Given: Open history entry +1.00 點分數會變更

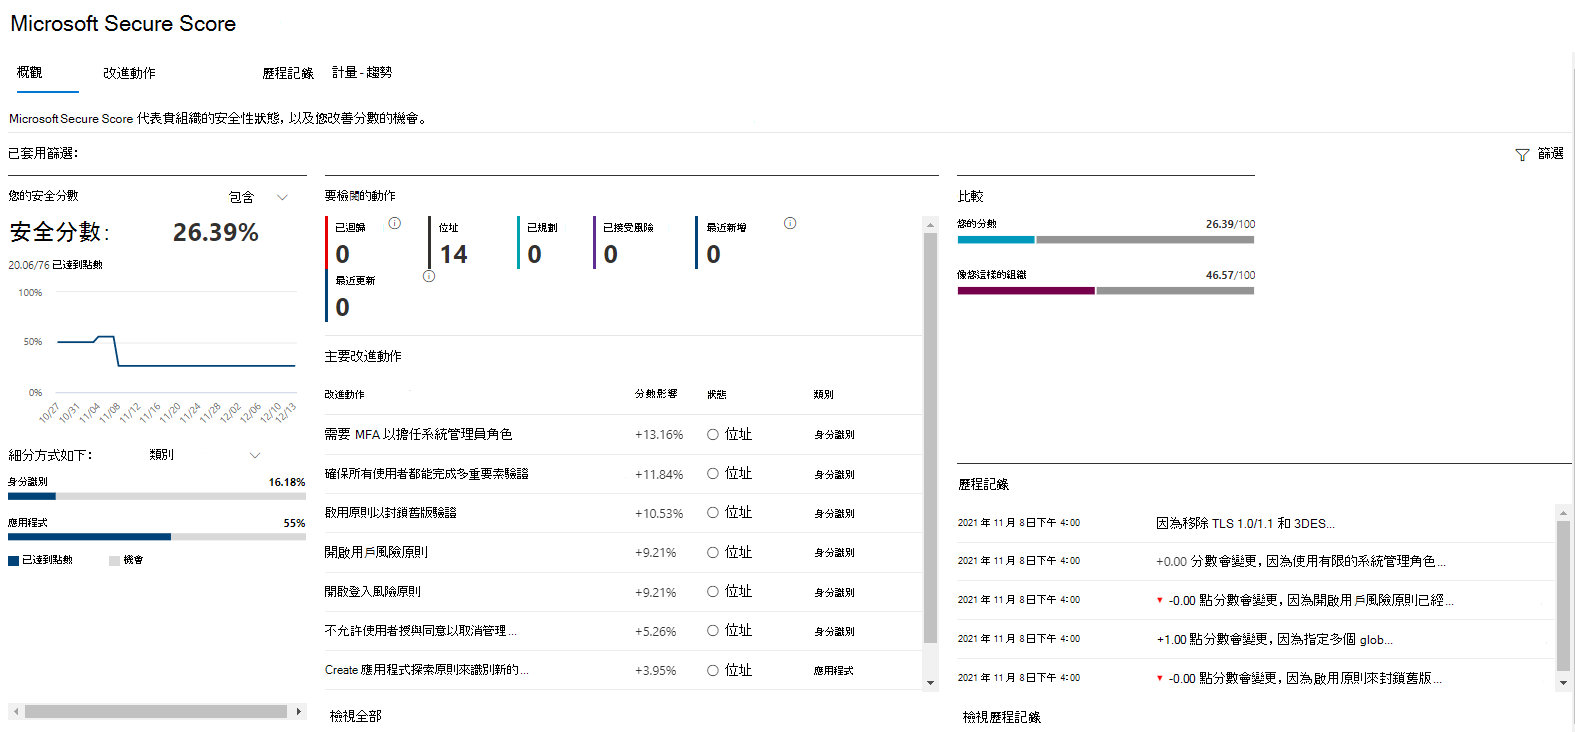Looking at the screenshot, I should click(x=1275, y=639).
